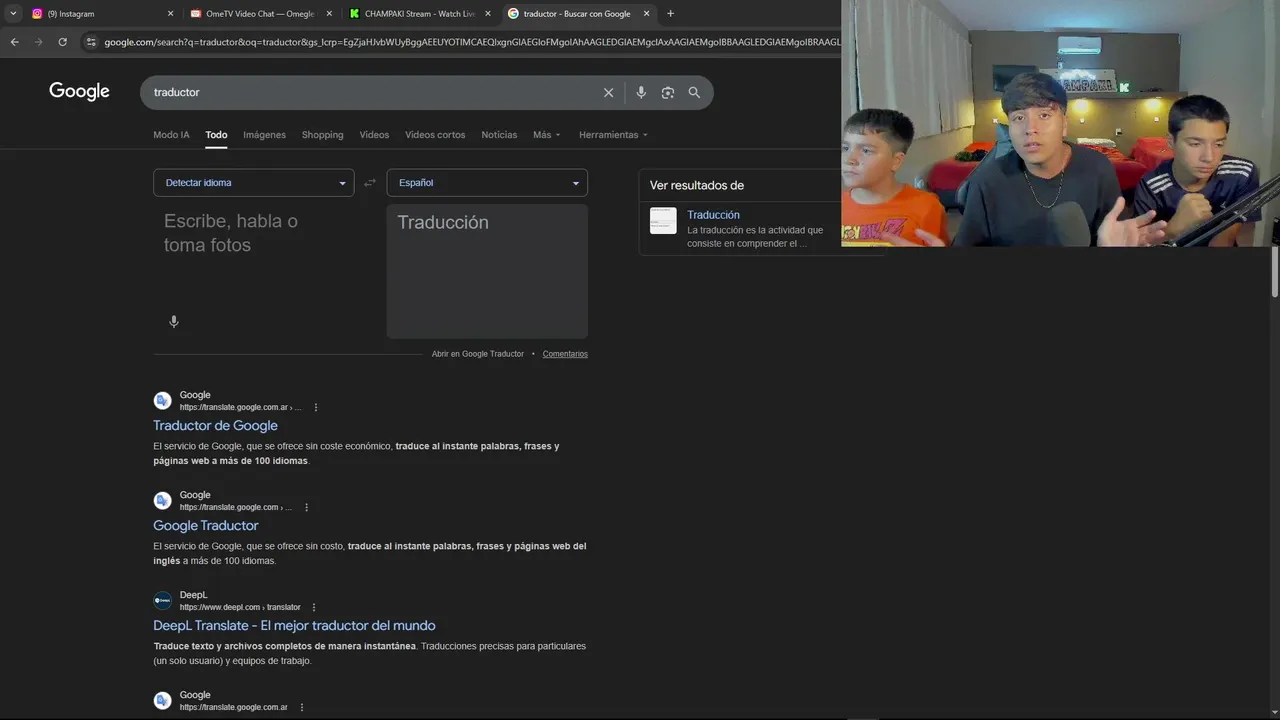Open the Traductor de Google result link
The width and height of the screenshot is (1280, 720).
[x=215, y=426]
